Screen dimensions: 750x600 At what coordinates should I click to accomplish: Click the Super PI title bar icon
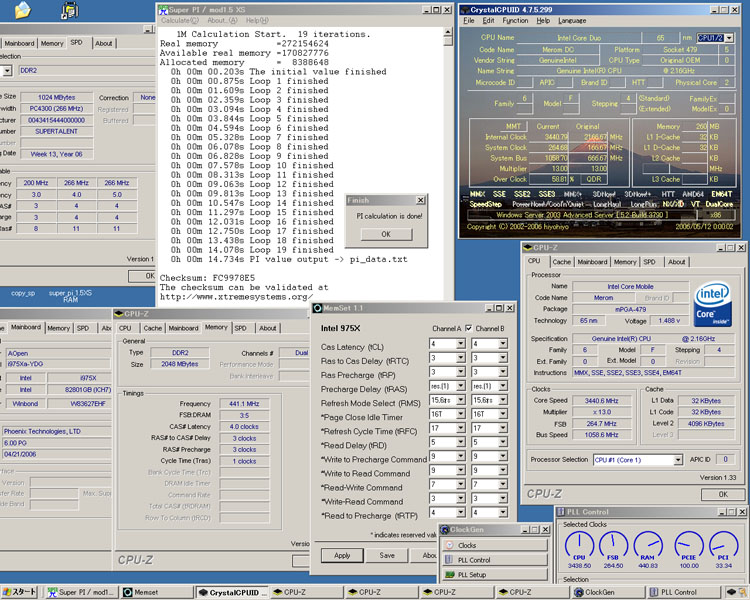coord(163,10)
